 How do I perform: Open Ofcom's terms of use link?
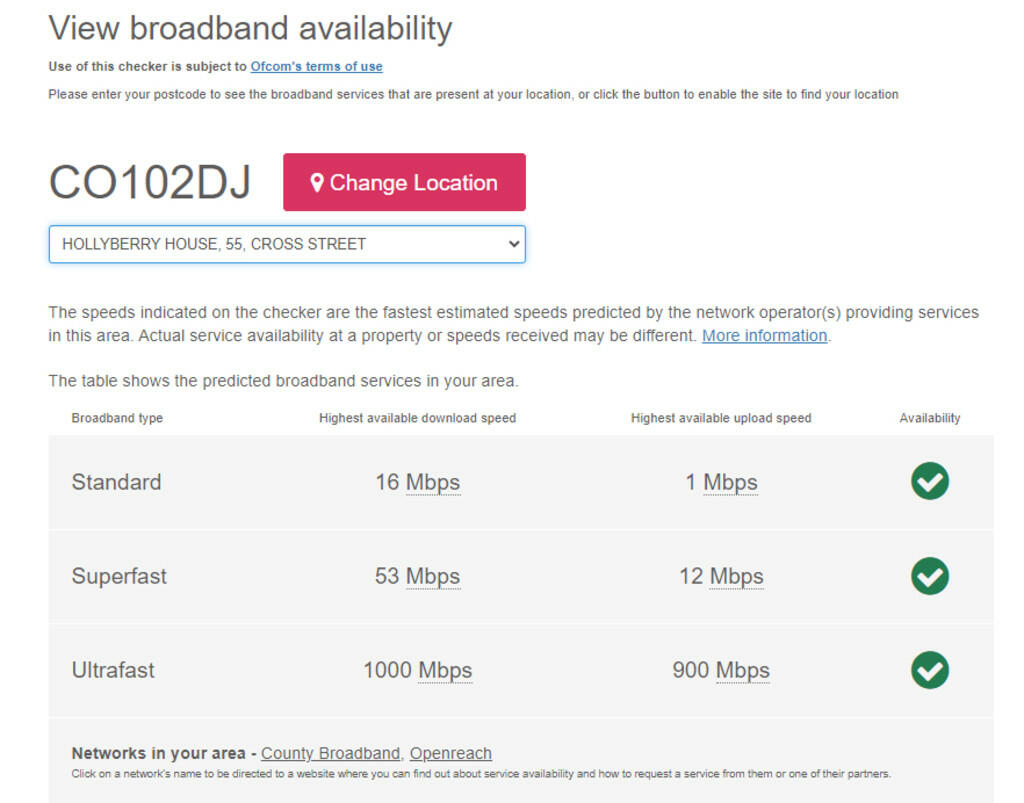pos(316,67)
